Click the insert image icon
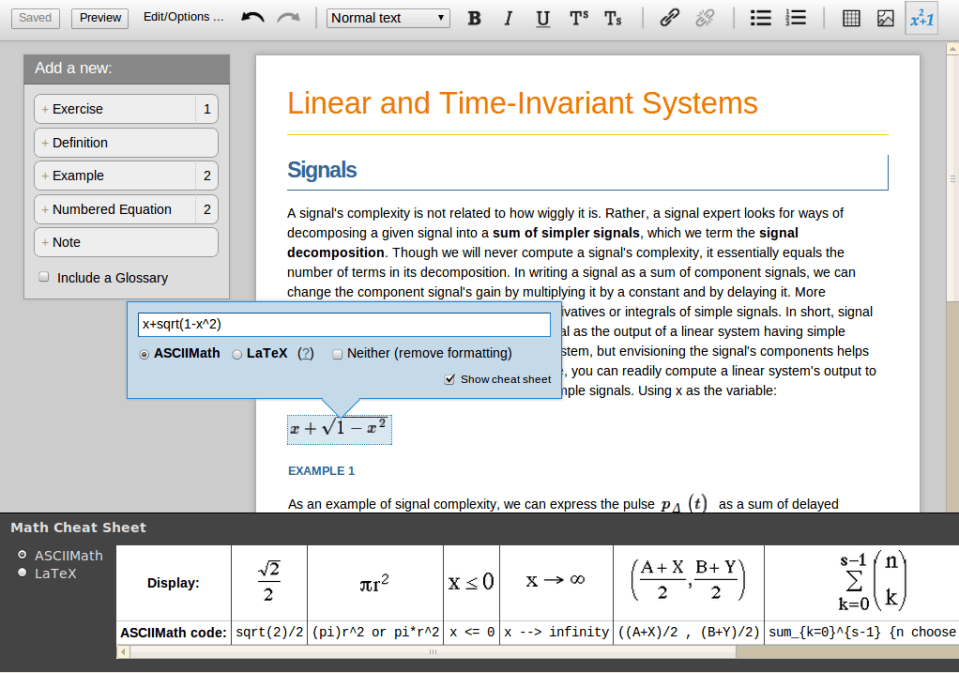 click(885, 18)
